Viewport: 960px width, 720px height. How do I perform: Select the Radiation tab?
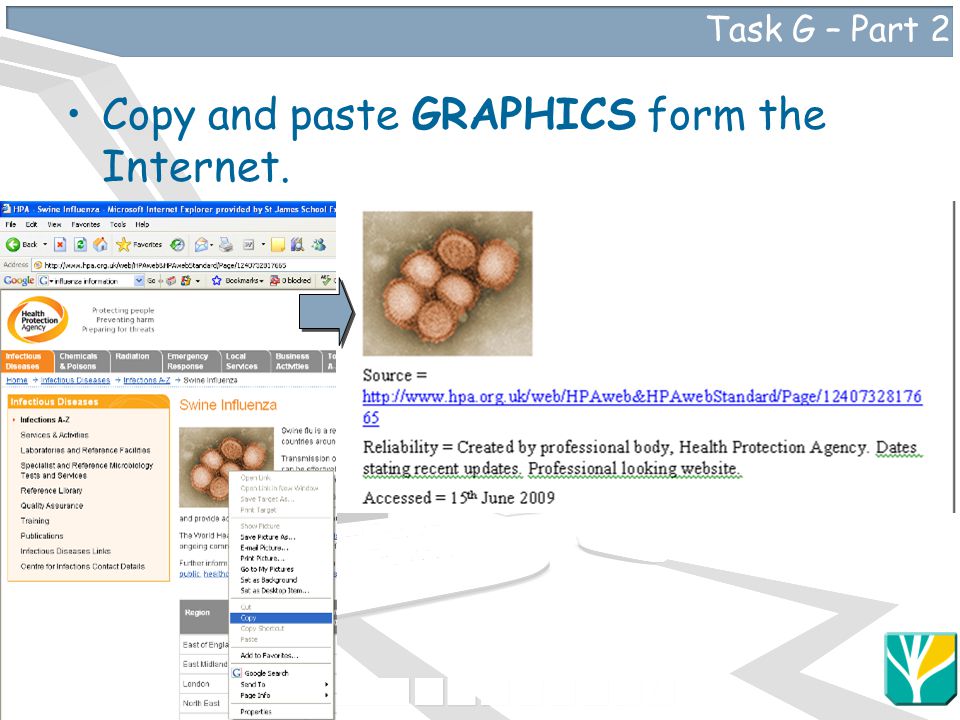tap(135, 361)
